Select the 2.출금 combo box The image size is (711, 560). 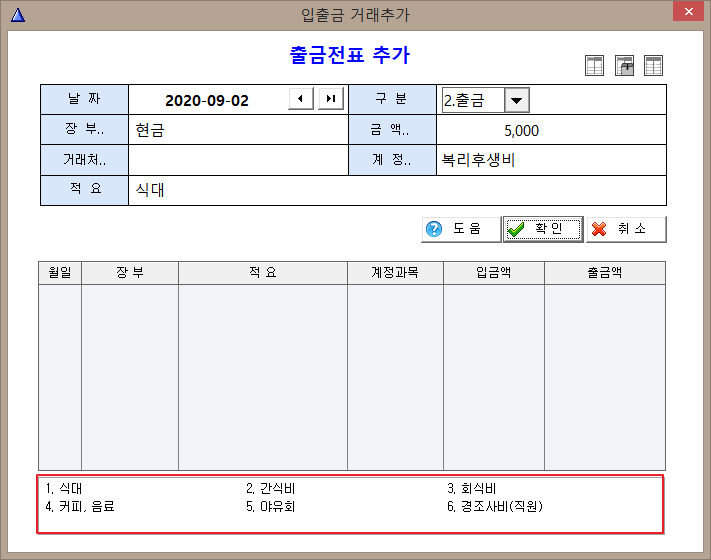(486, 100)
